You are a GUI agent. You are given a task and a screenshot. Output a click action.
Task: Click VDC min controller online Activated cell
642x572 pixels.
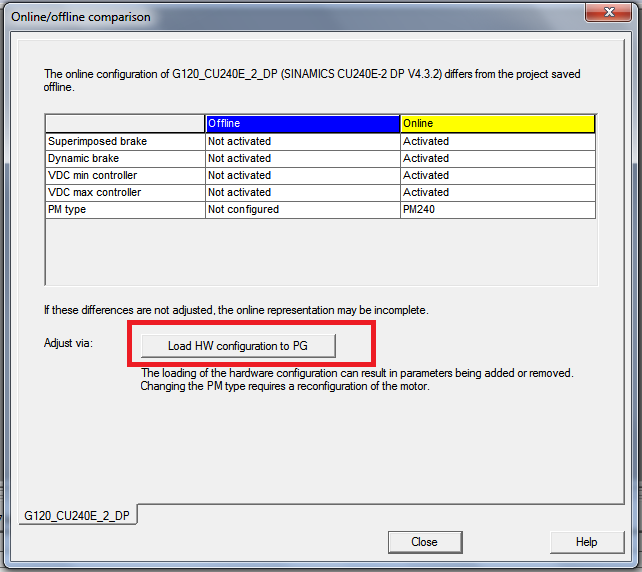point(497,175)
